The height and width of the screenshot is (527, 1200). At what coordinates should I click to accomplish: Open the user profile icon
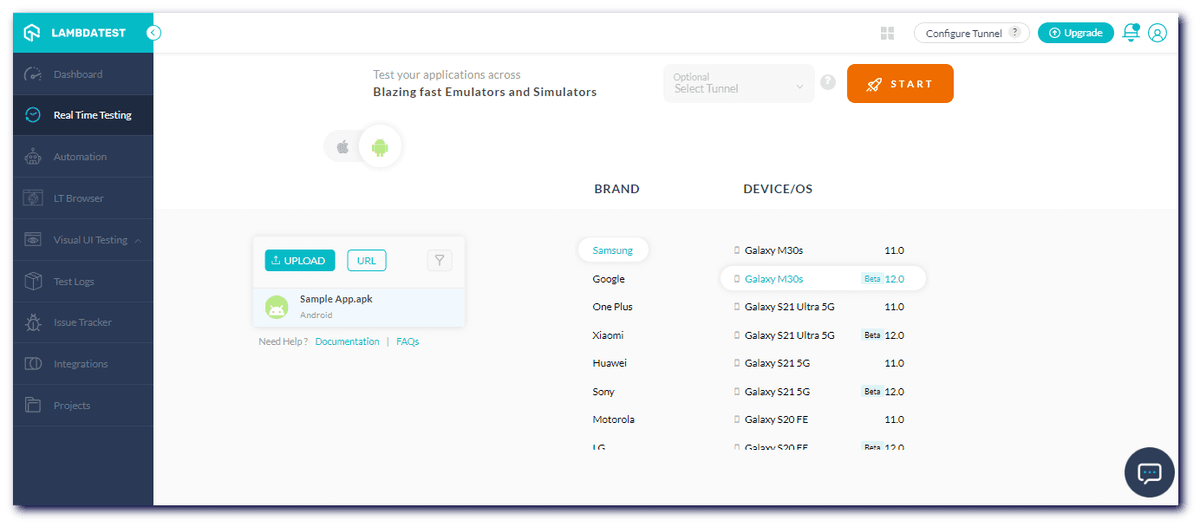(x=1157, y=33)
